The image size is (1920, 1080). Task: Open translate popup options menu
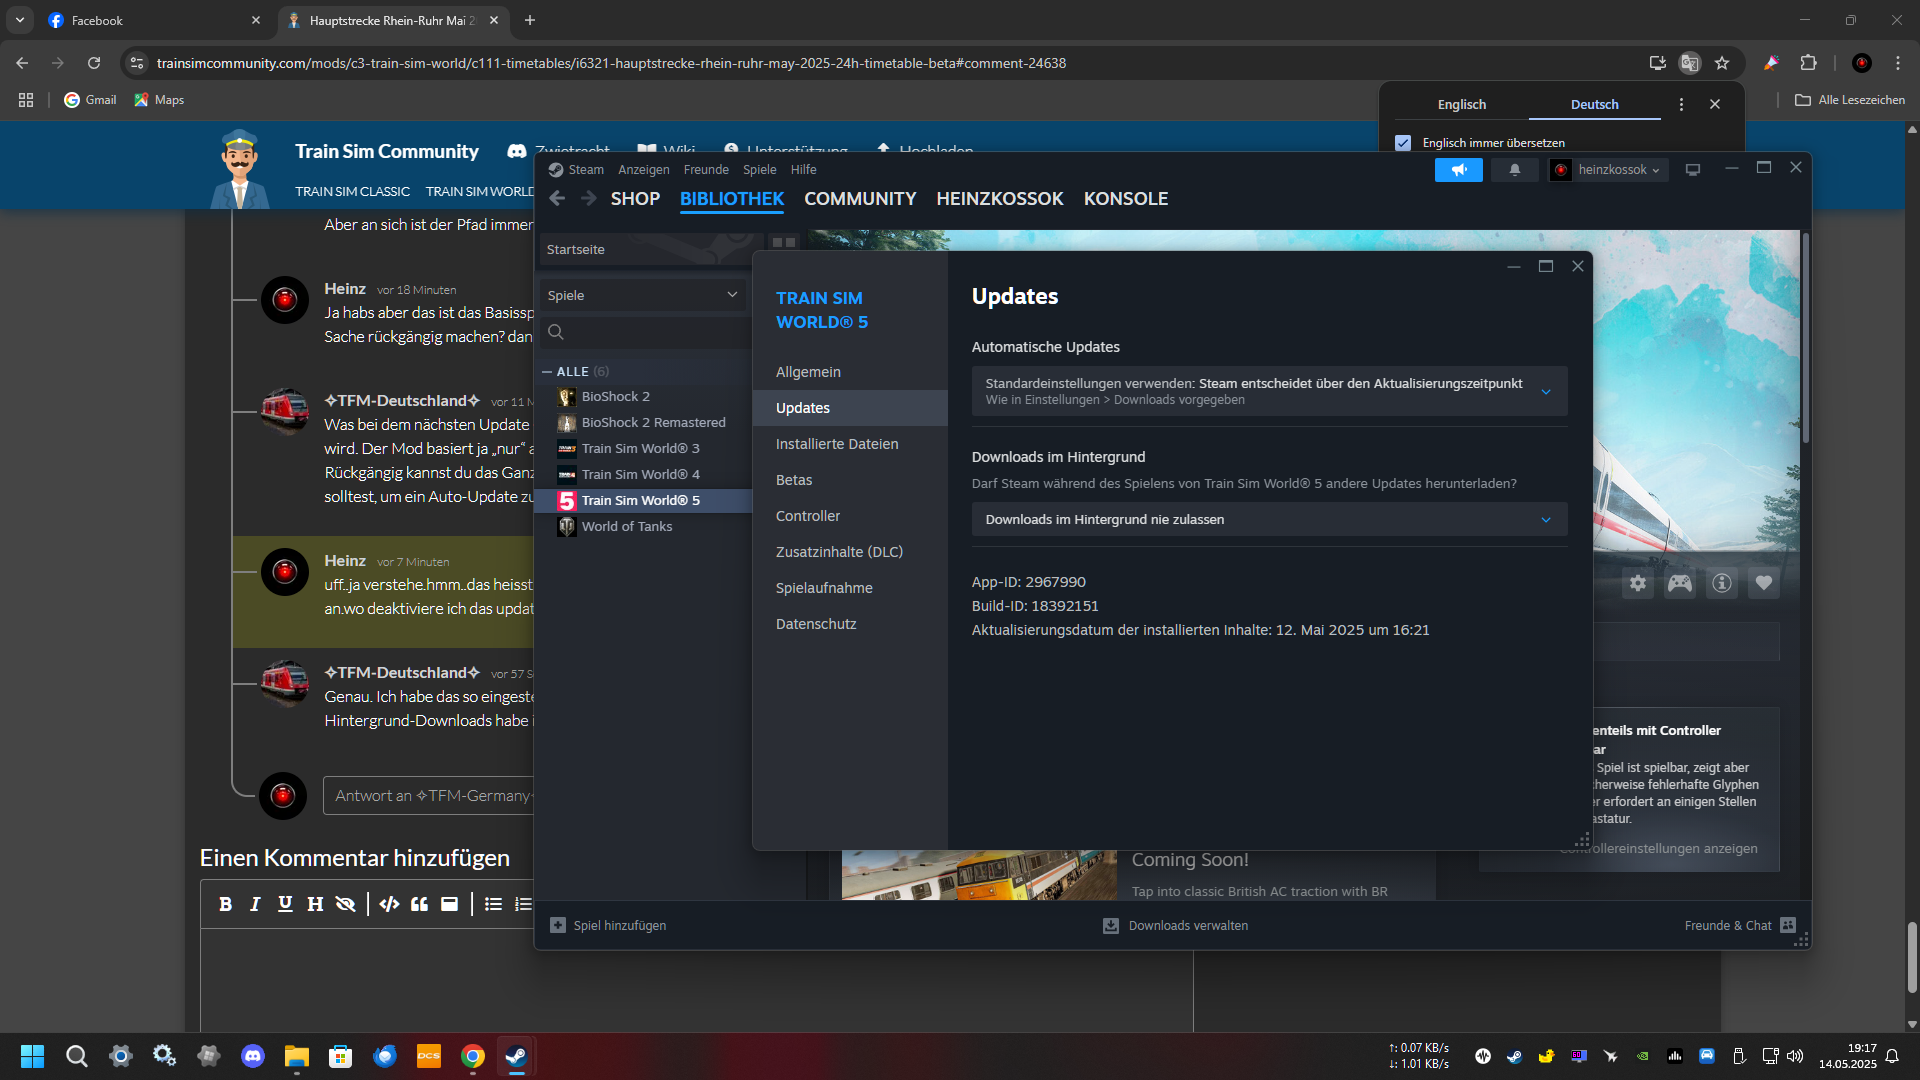pyautogui.click(x=1681, y=104)
